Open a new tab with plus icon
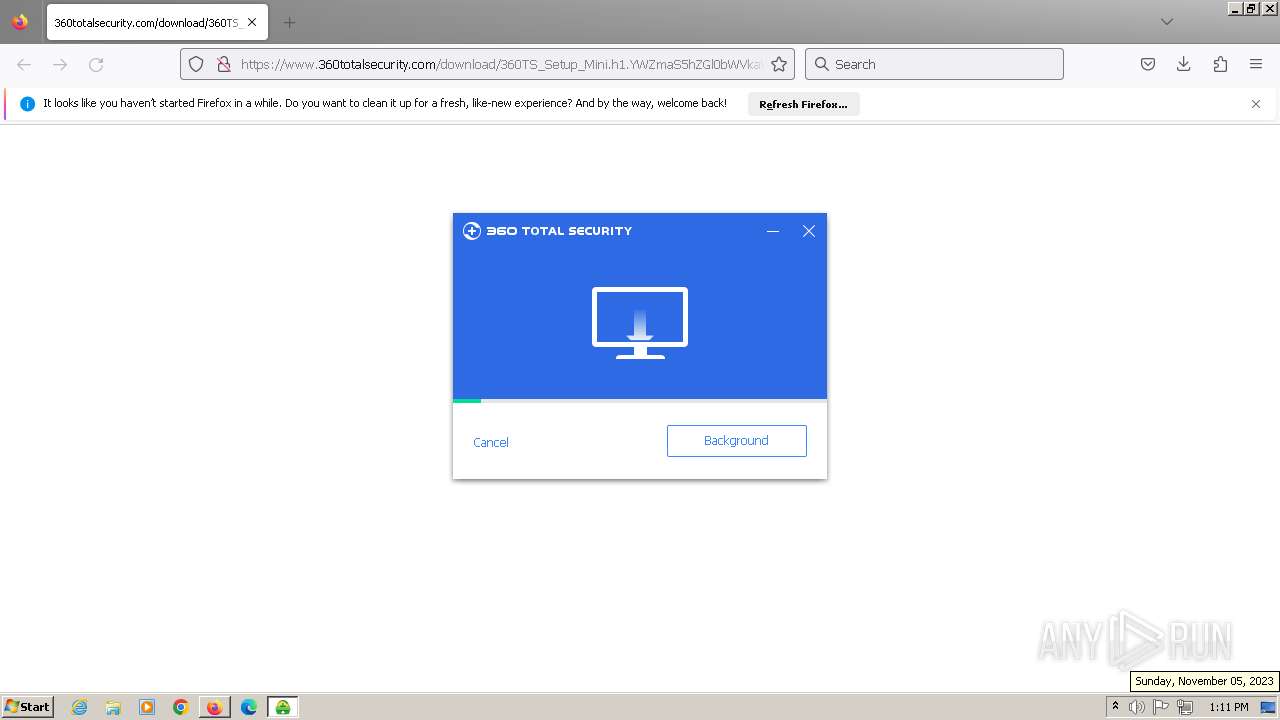 tap(289, 22)
